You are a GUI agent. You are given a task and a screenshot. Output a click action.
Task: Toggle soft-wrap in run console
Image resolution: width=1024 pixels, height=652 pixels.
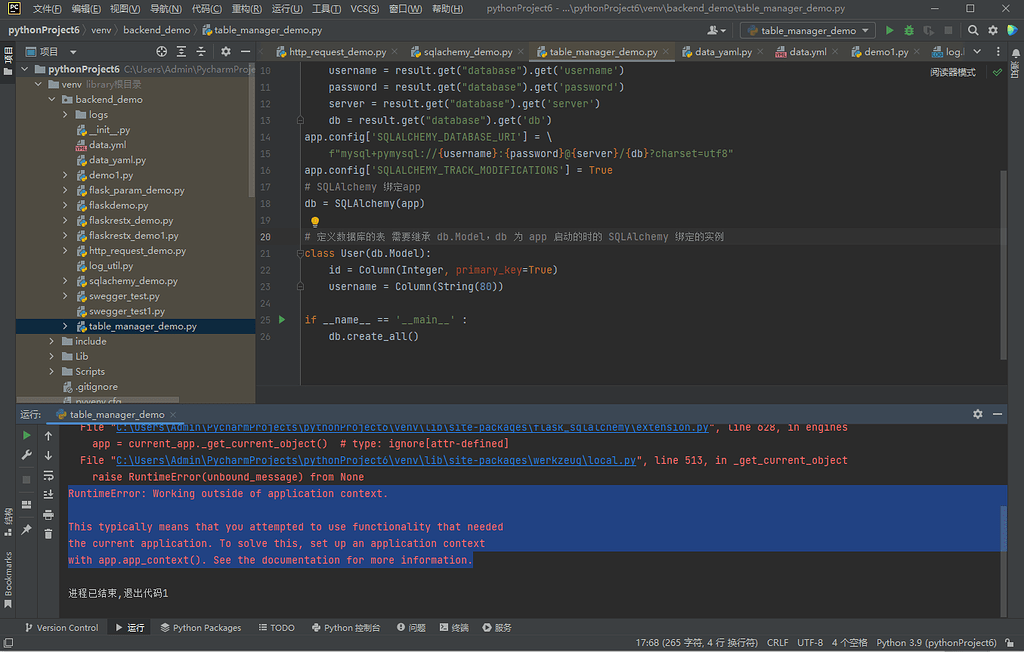pyautogui.click(x=48, y=476)
